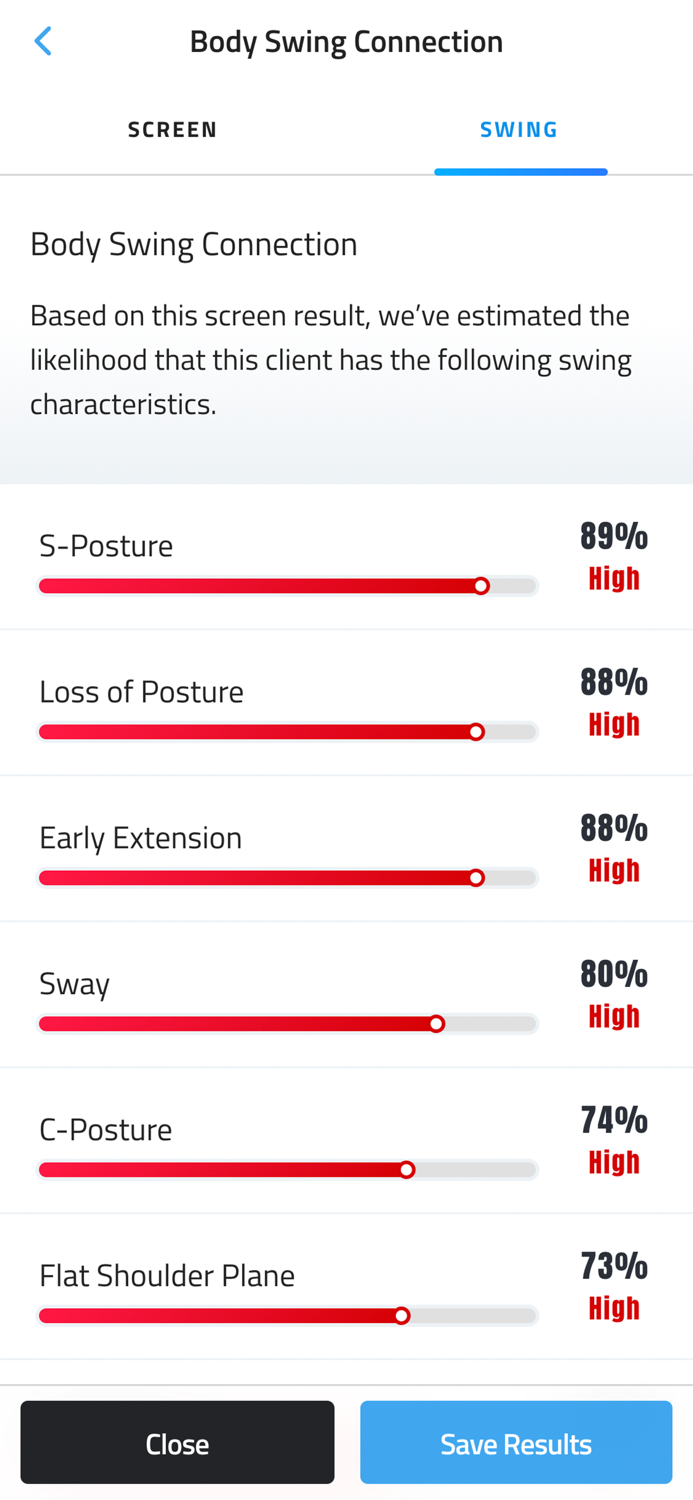Image resolution: width=693 pixels, height=1500 pixels.
Task: Open the SWING tab
Action: (x=519, y=128)
